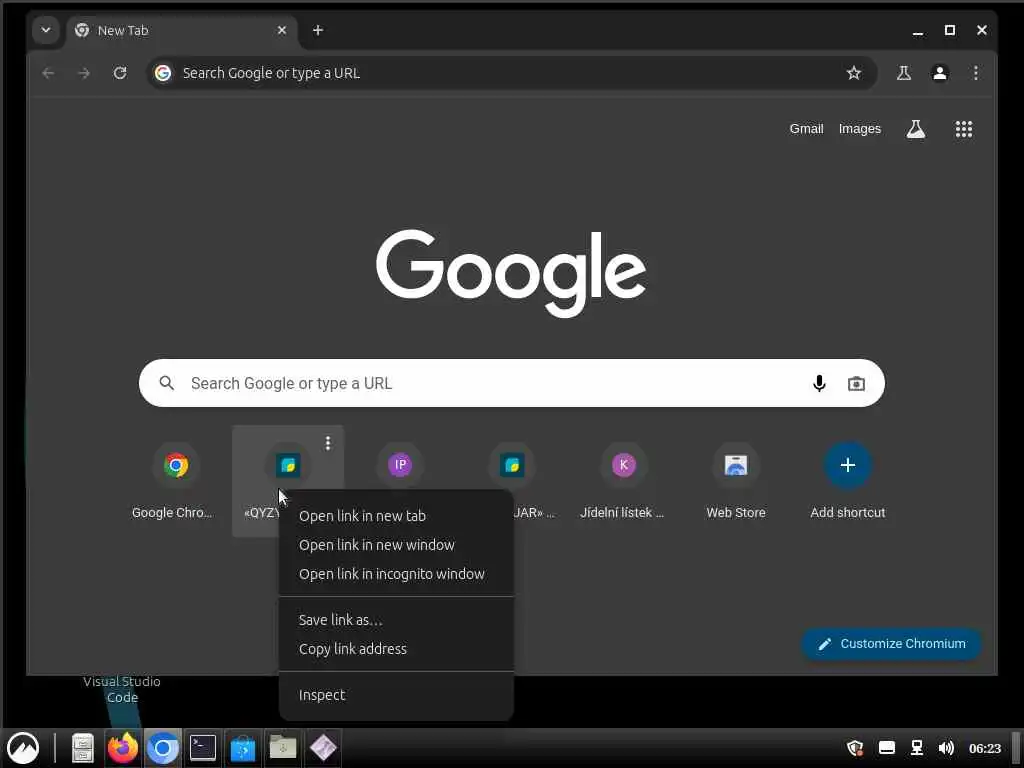Click the search magnifier icon
1024x768 pixels.
click(167, 383)
